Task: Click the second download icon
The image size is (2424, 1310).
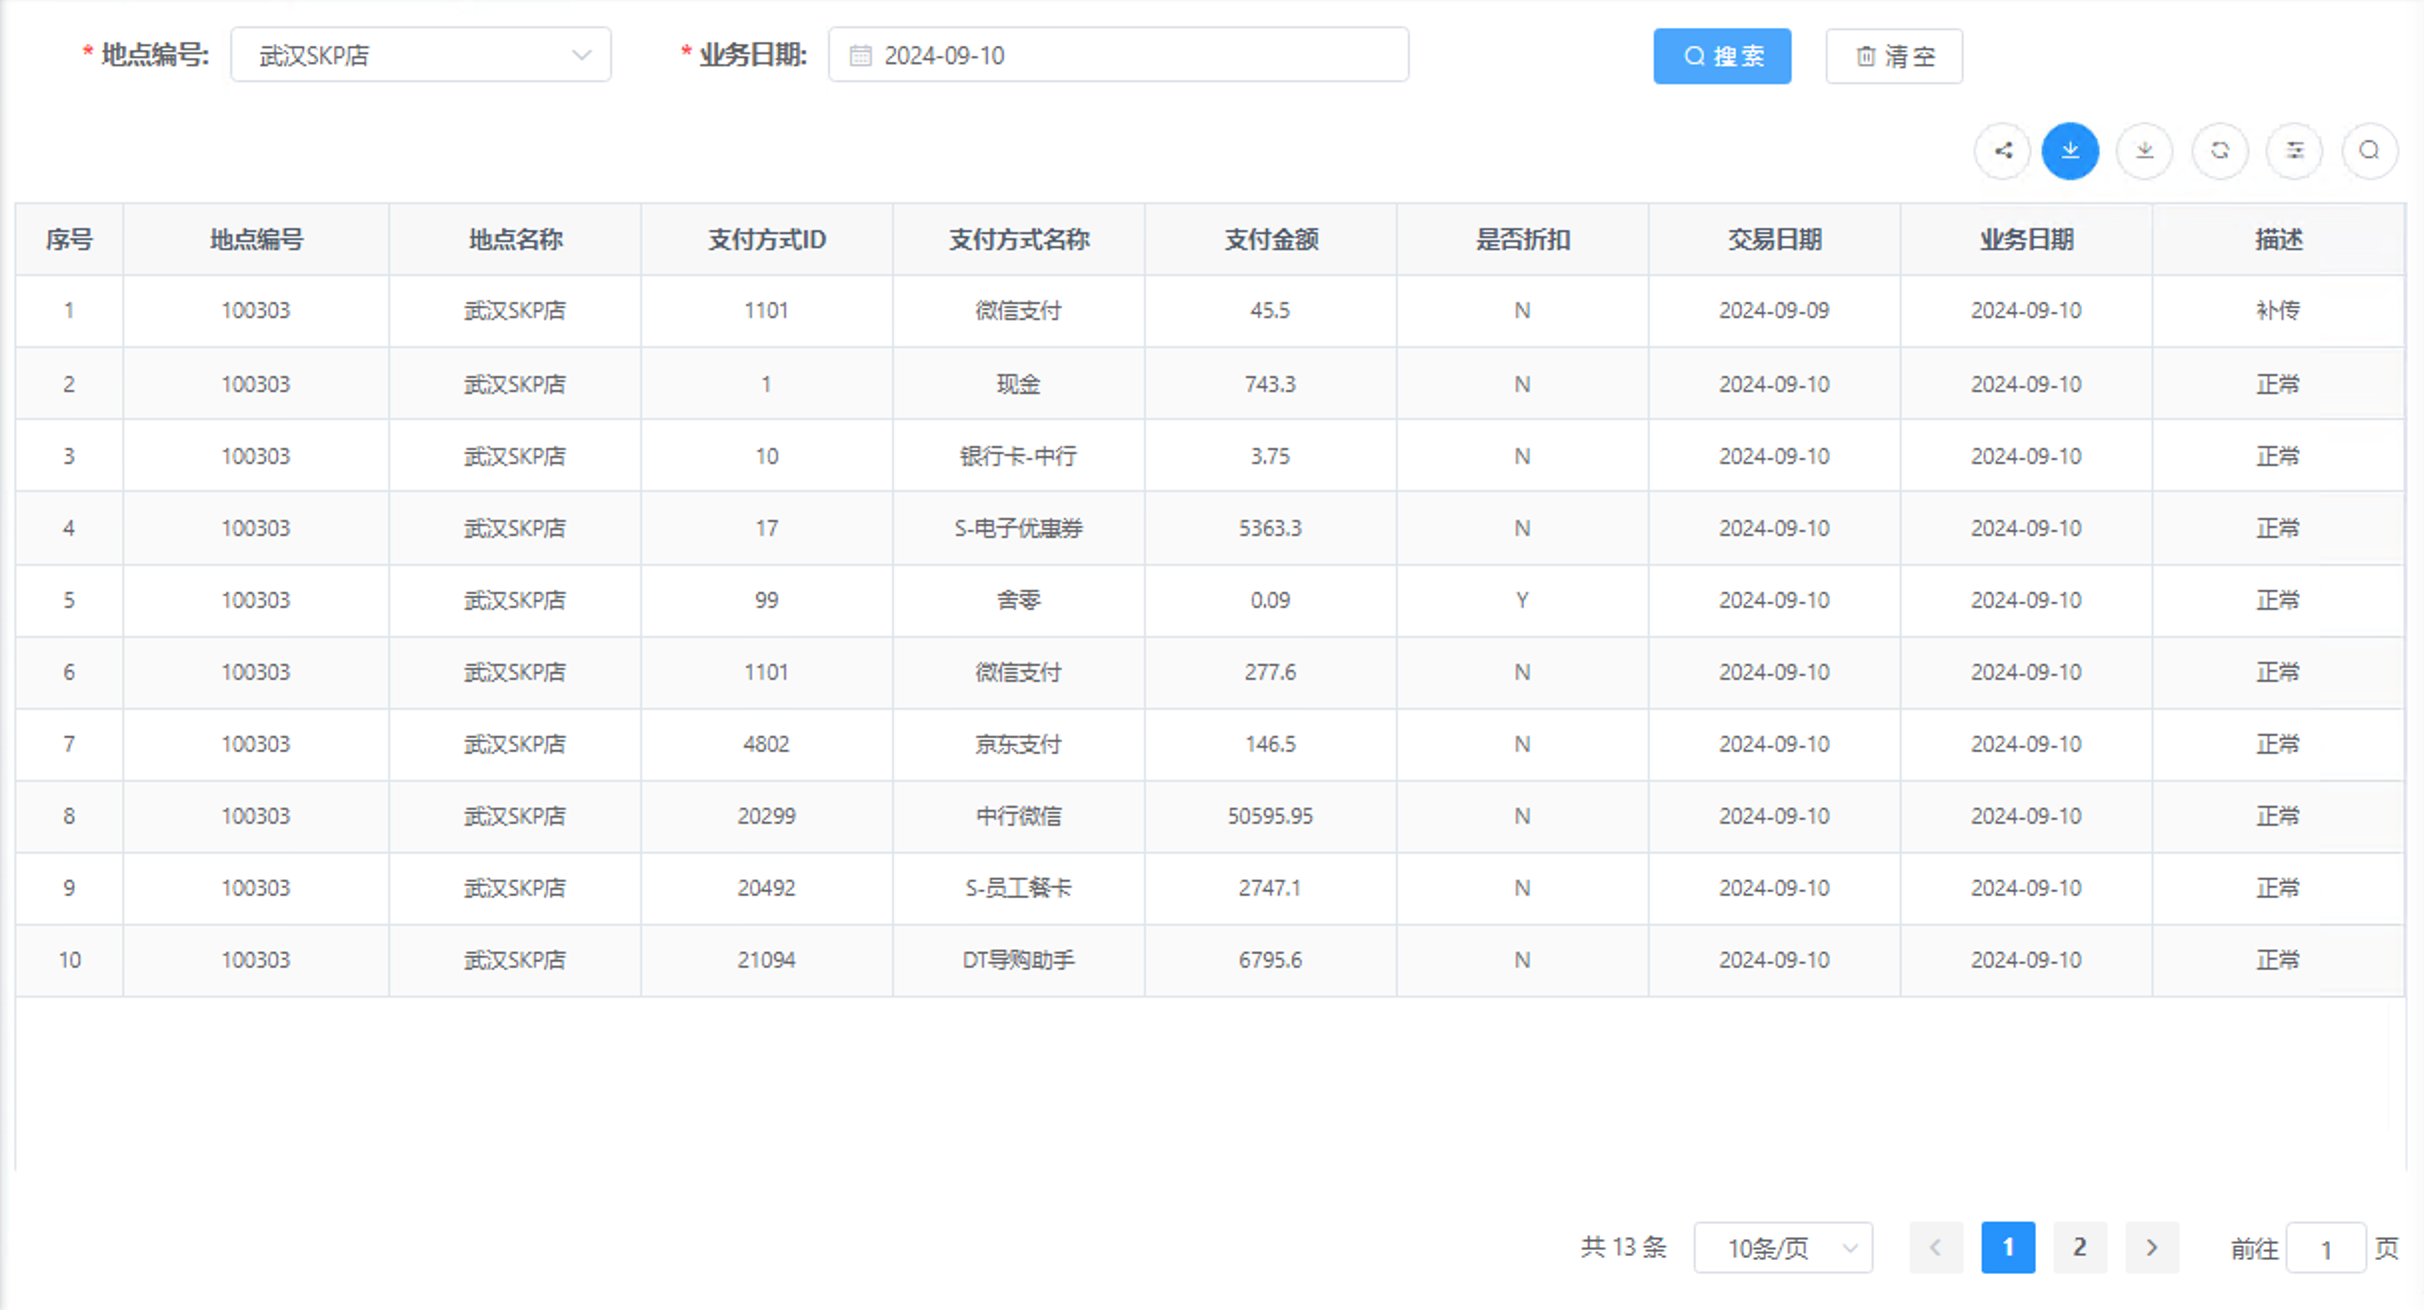Action: (2144, 151)
